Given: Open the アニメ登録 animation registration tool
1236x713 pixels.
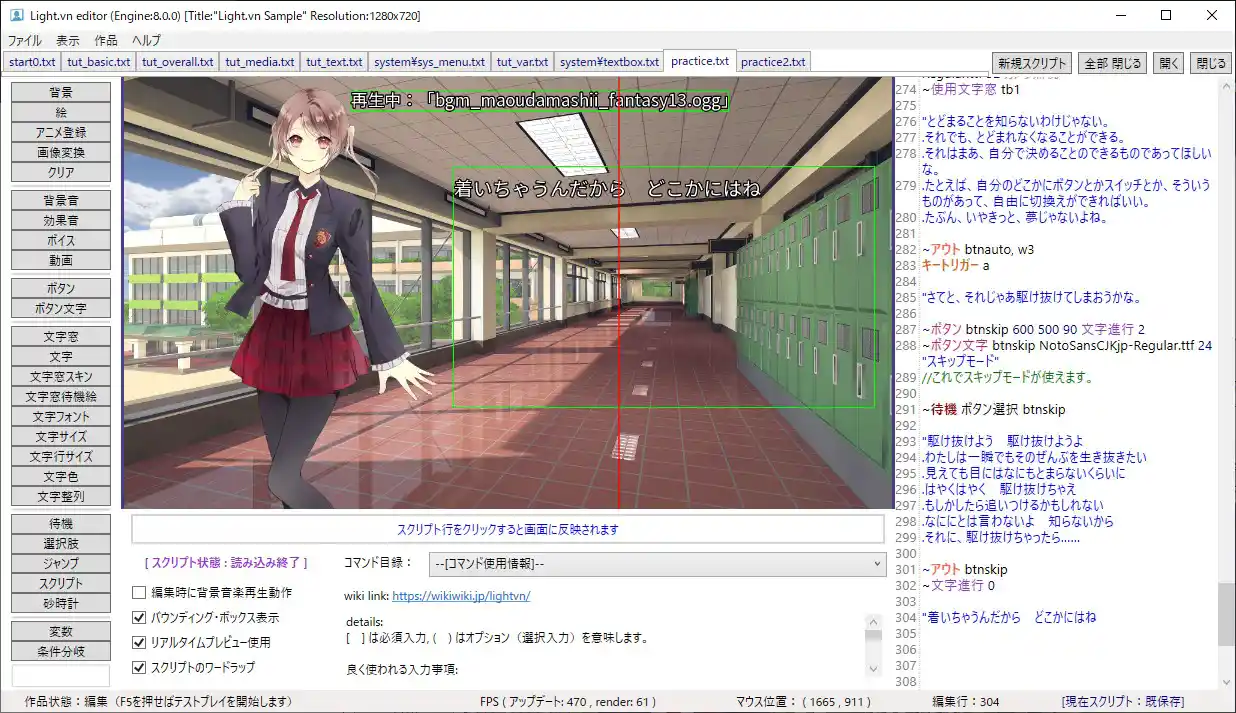Looking at the screenshot, I should pos(59,131).
